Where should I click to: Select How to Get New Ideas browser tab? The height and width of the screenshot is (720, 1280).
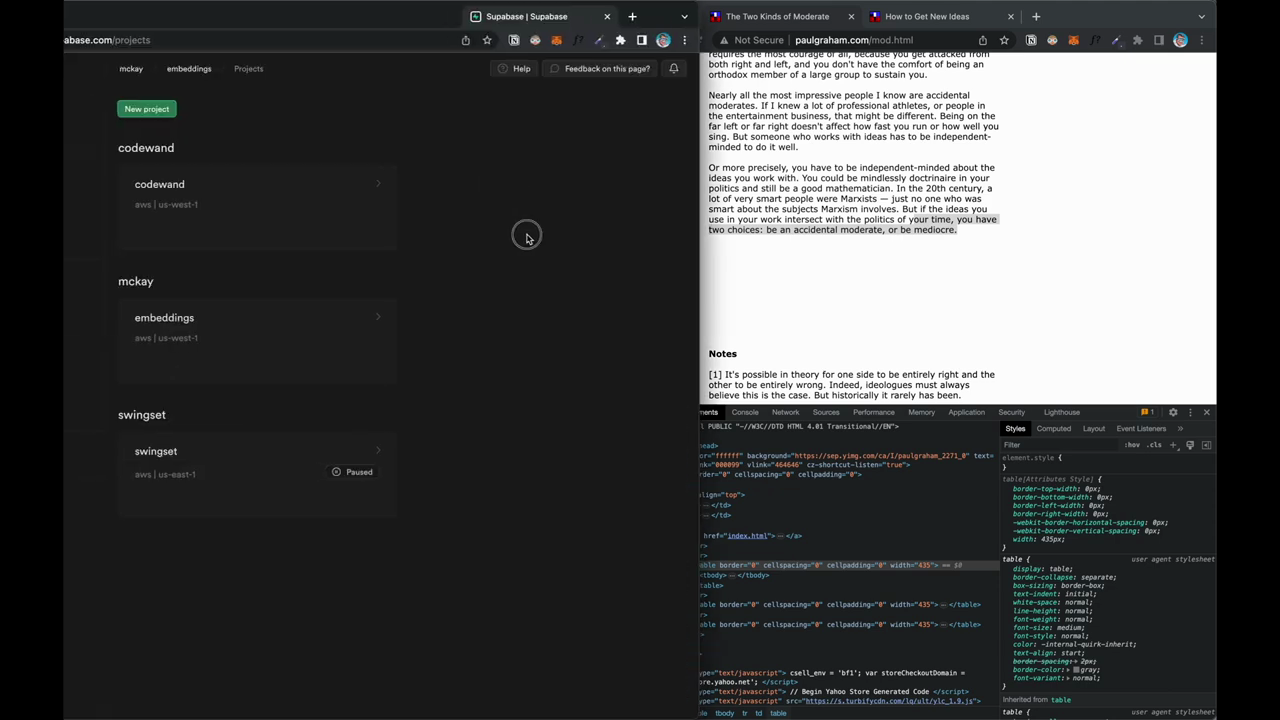point(927,16)
